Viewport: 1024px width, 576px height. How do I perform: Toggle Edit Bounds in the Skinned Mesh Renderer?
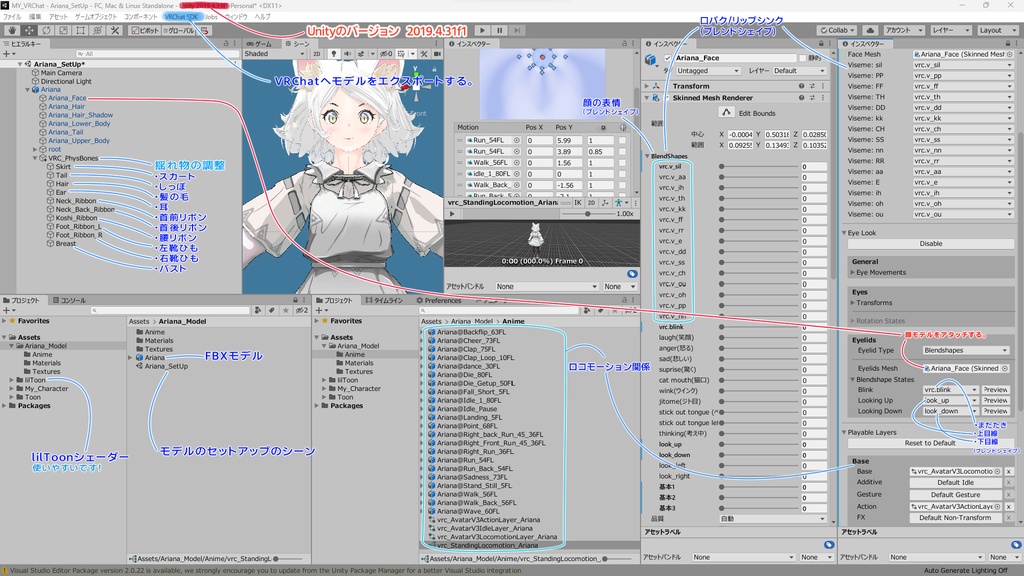(x=727, y=112)
